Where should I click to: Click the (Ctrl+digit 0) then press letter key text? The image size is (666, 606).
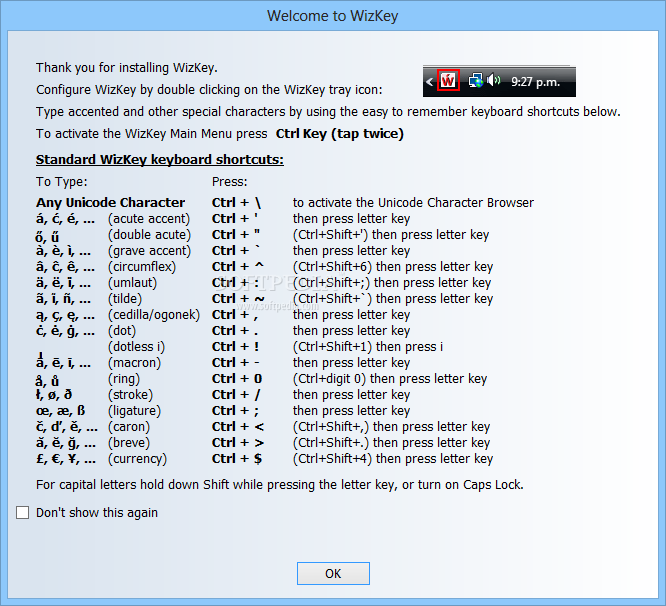tap(390, 379)
